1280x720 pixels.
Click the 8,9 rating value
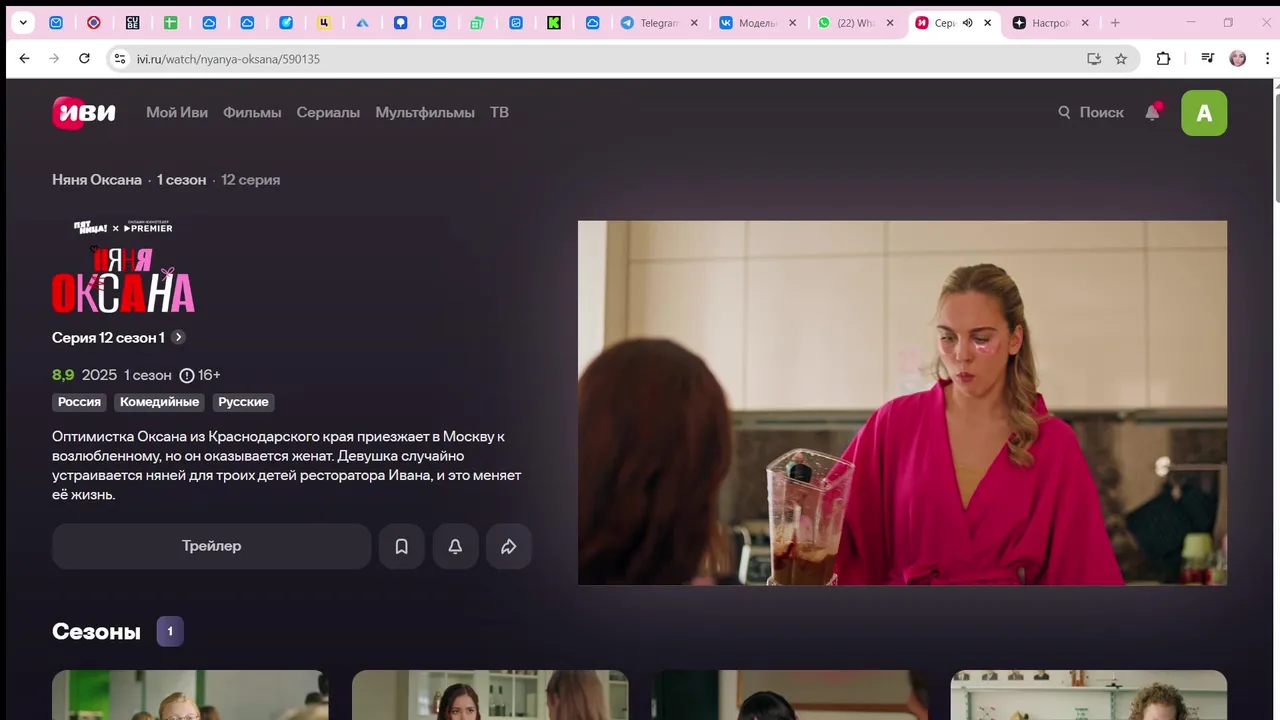(x=63, y=375)
